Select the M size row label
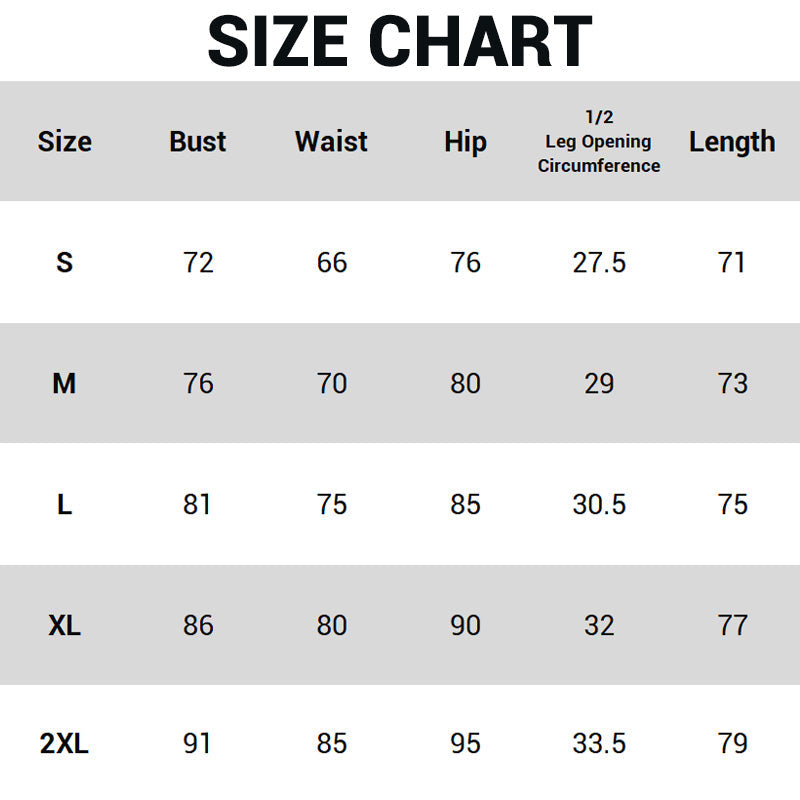Image resolution: width=800 pixels, height=800 pixels. tap(64, 384)
